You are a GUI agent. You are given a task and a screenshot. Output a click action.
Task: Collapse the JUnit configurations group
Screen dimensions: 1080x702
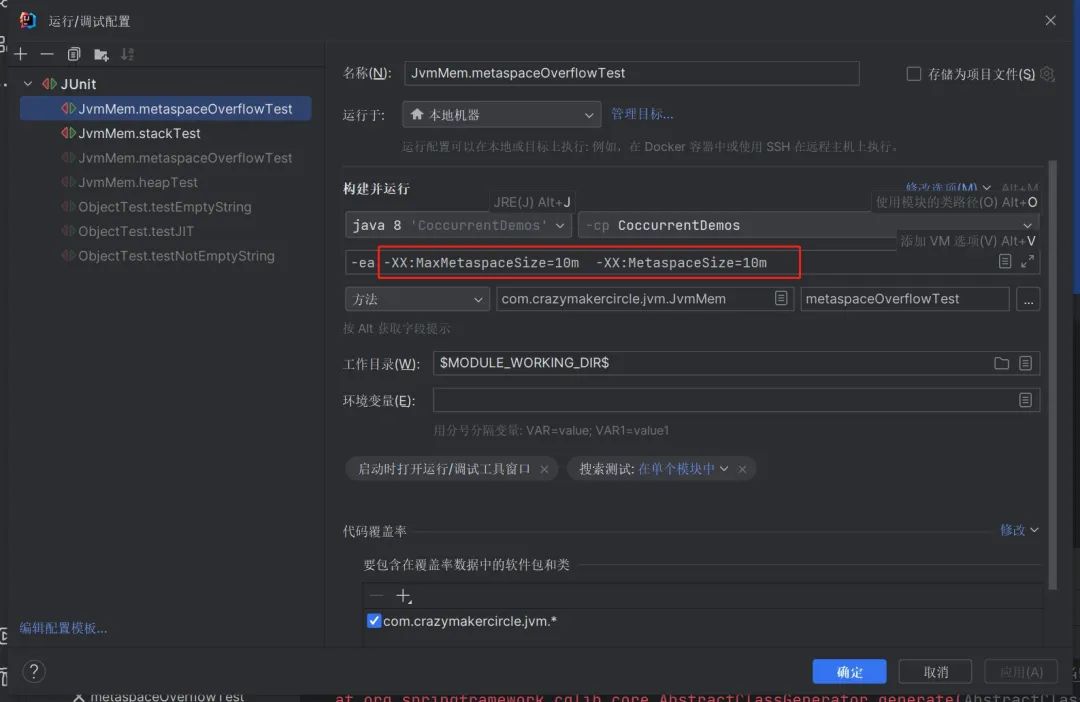click(x=28, y=84)
